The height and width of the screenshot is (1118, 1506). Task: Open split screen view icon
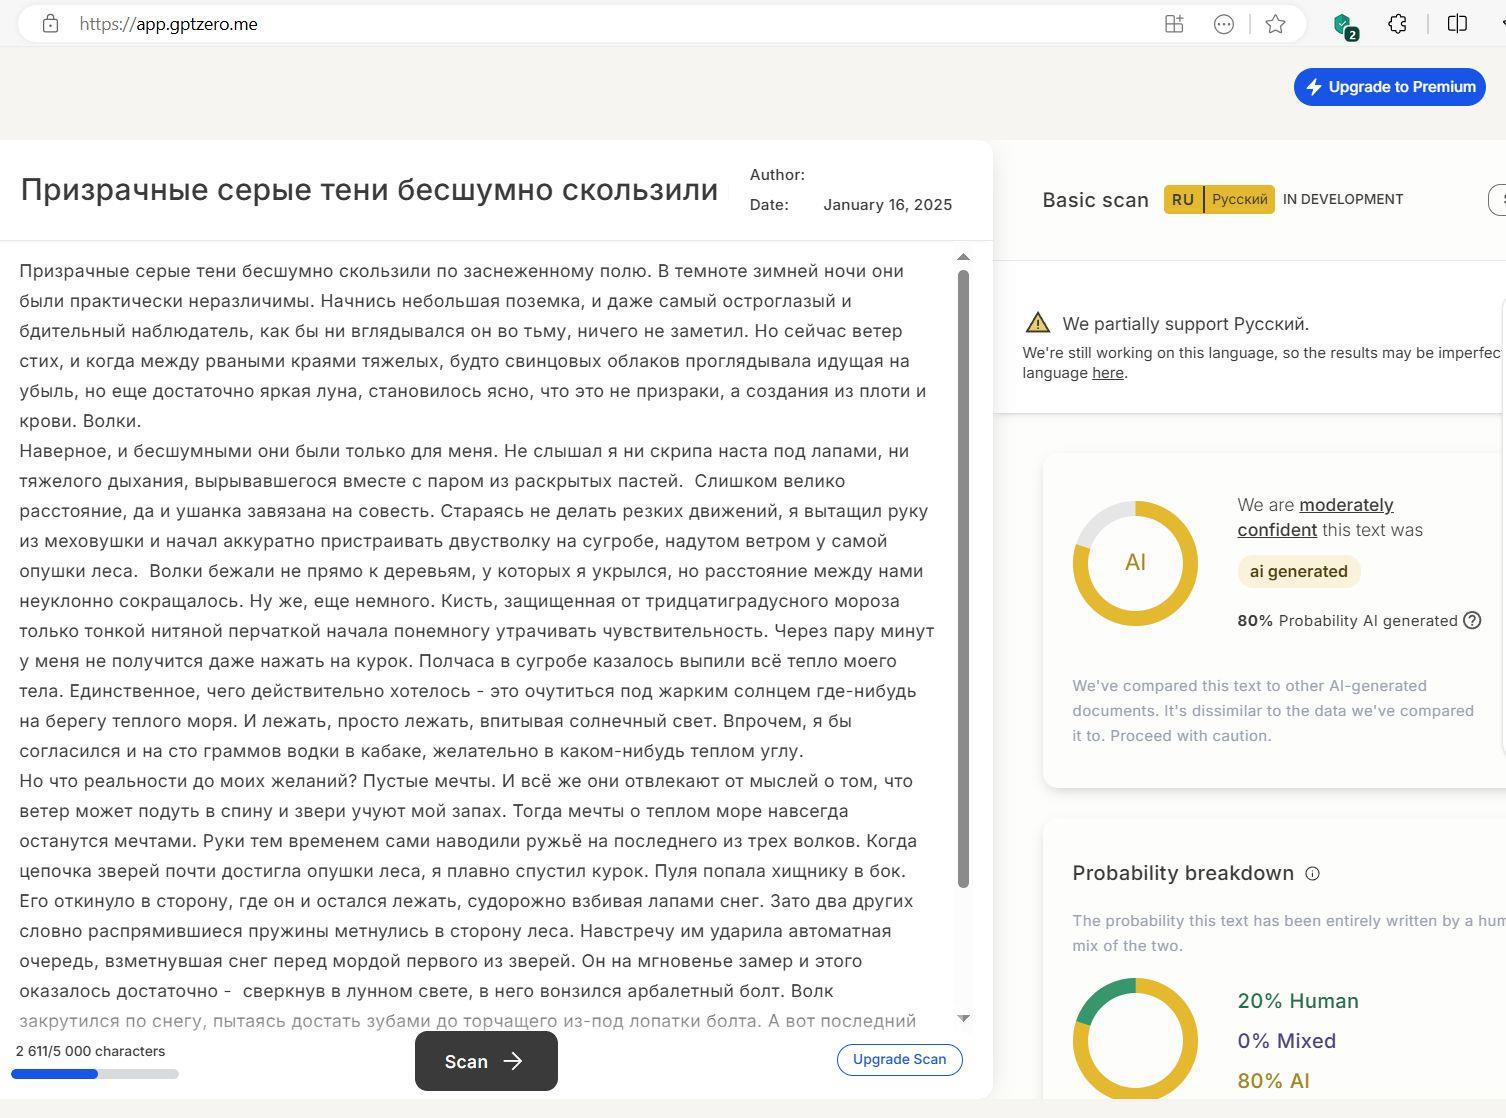(1457, 24)
